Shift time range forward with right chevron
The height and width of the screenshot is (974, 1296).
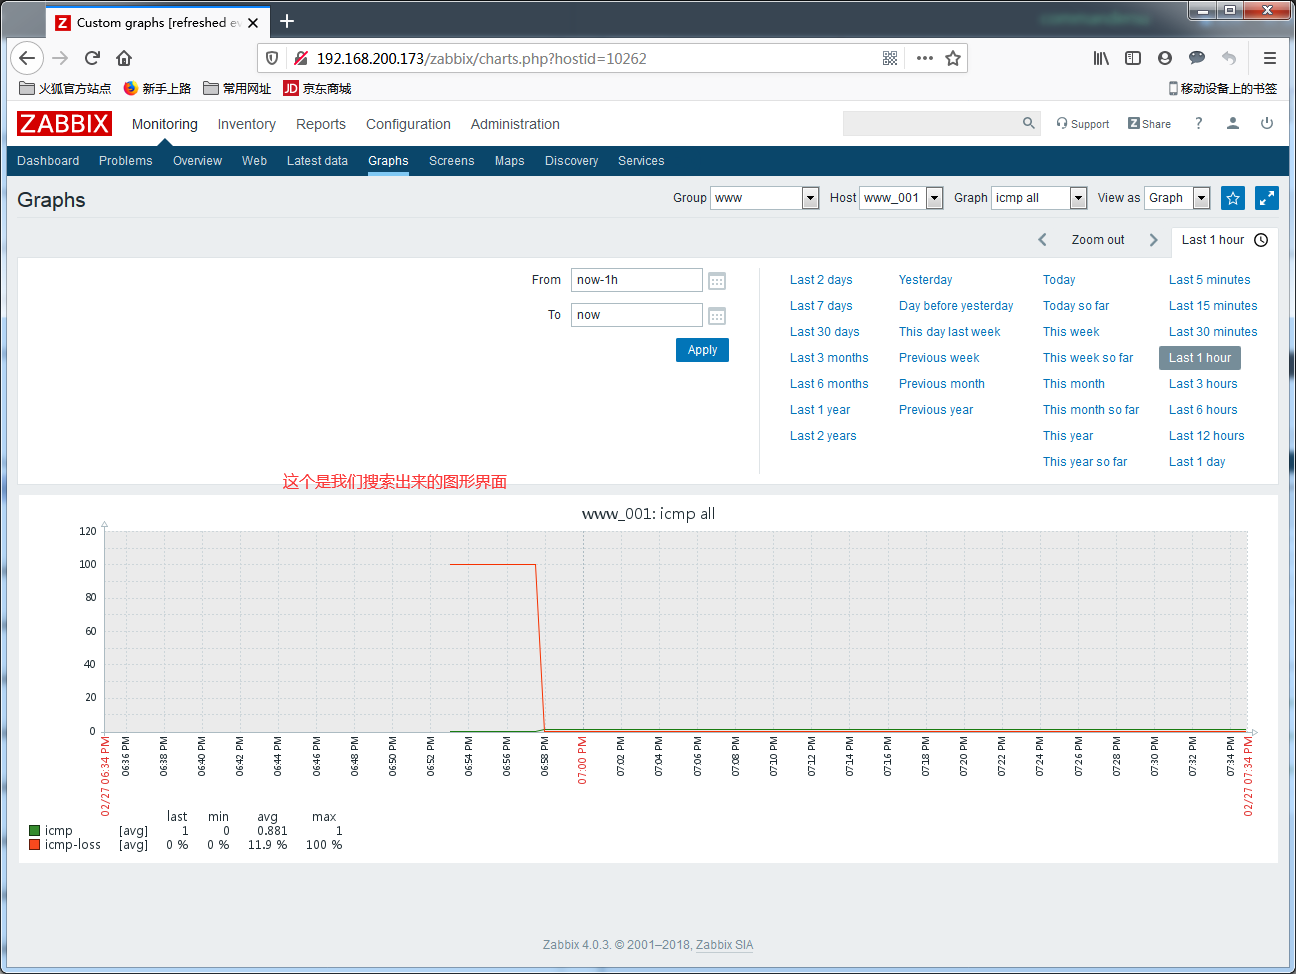pyautogui.click(x=1153, y=240)
